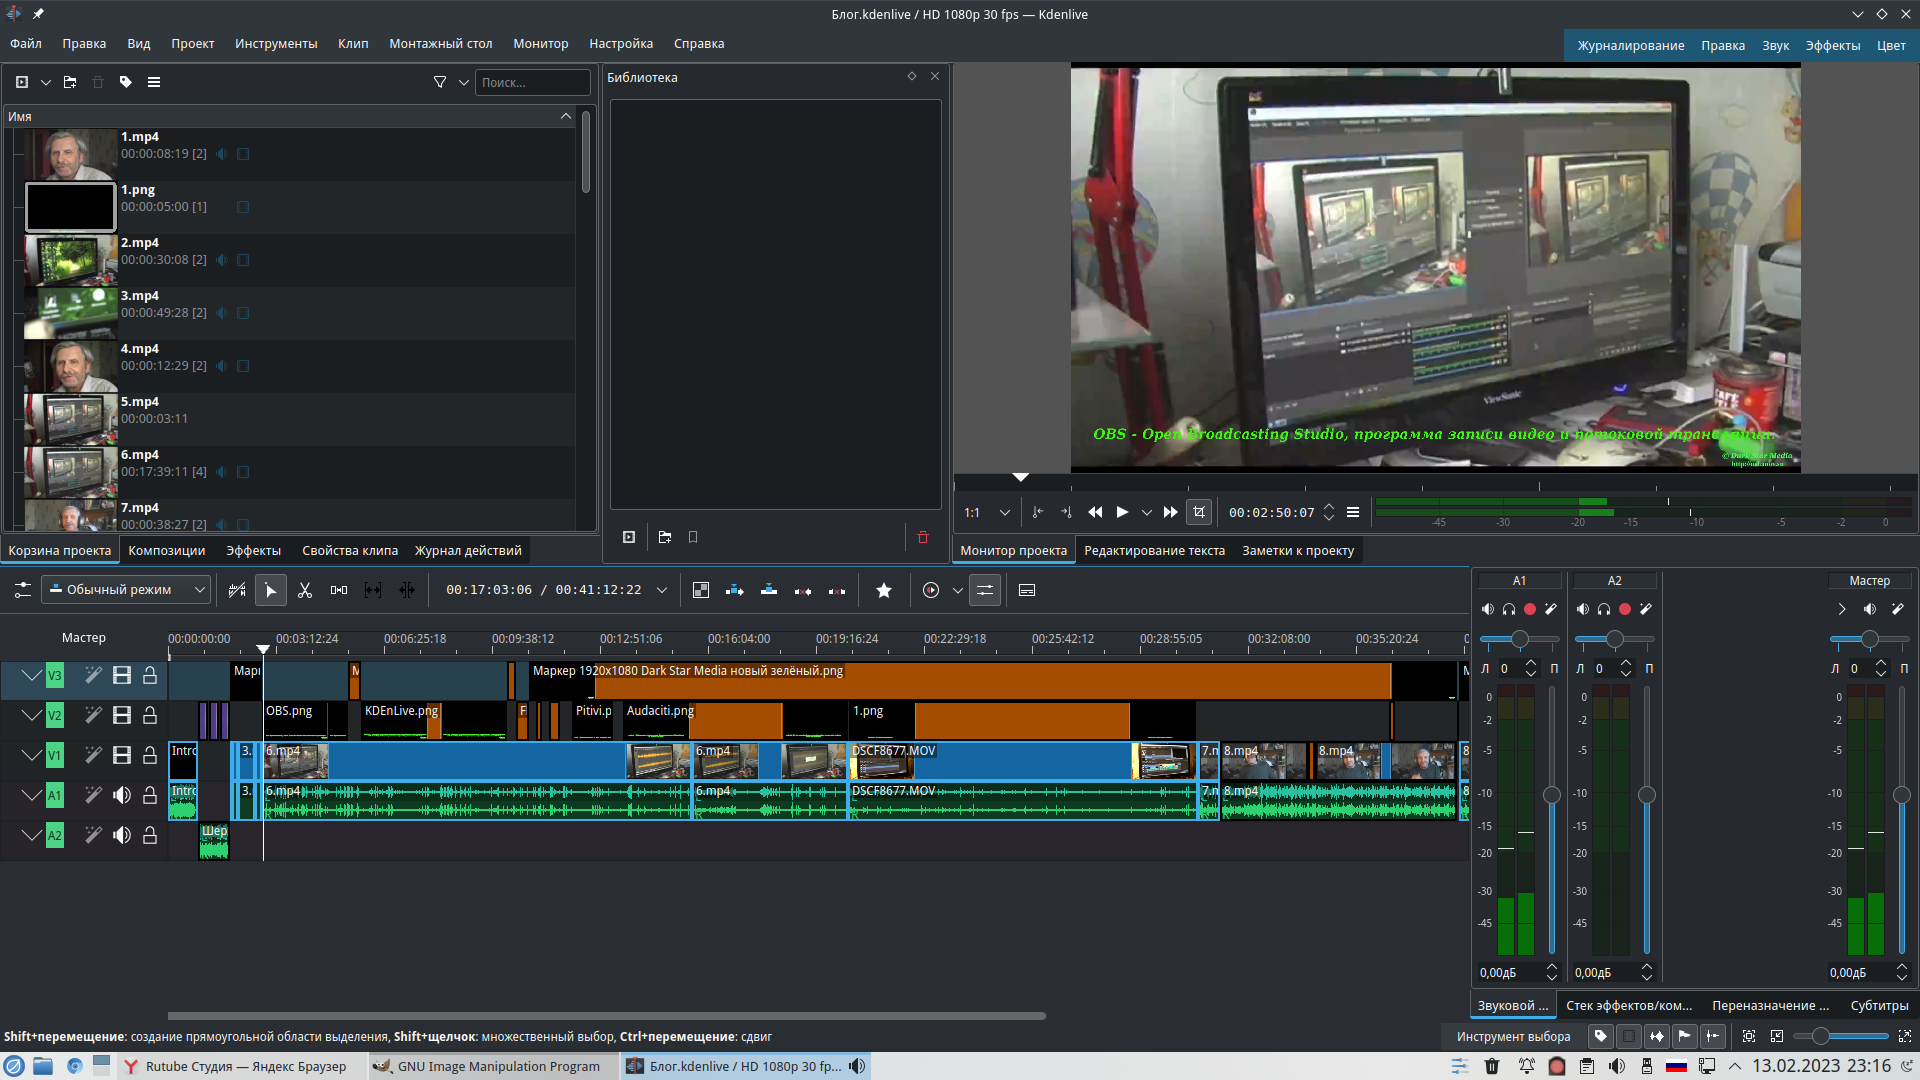1920x1080 pixels.
Task: Select the razor (scissors) tool
Action: [305, 590]
